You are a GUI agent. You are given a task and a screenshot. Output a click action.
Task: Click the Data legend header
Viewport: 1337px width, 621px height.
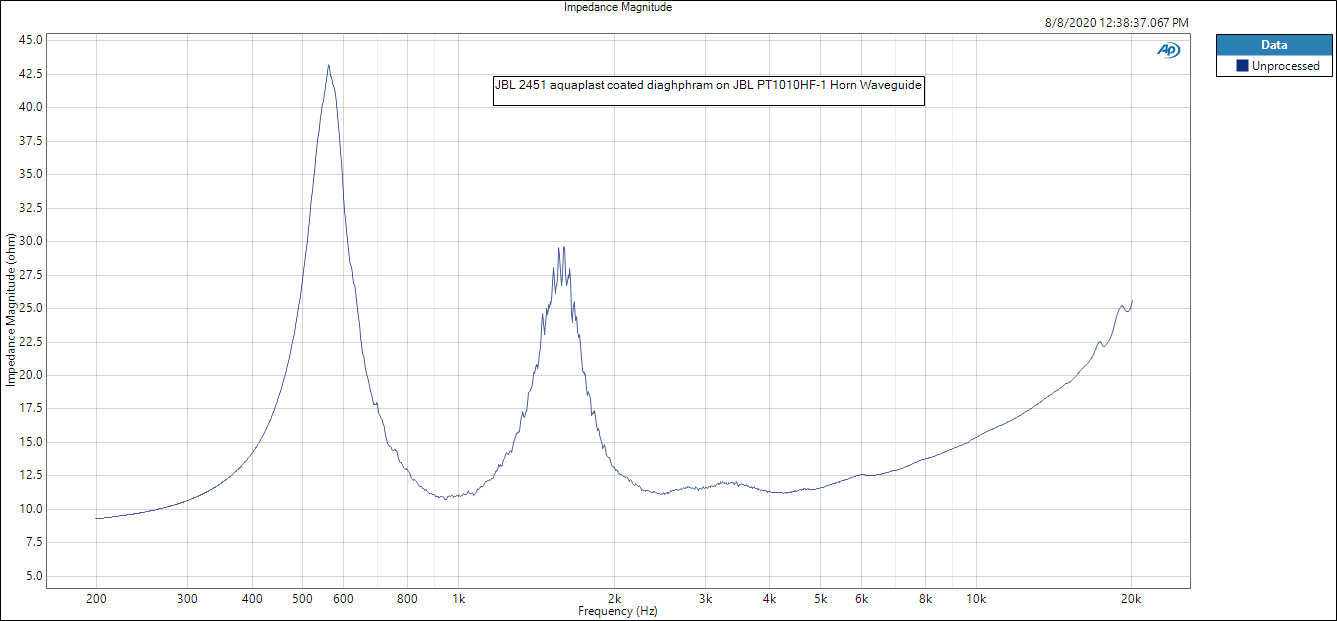click(1274, 45)
